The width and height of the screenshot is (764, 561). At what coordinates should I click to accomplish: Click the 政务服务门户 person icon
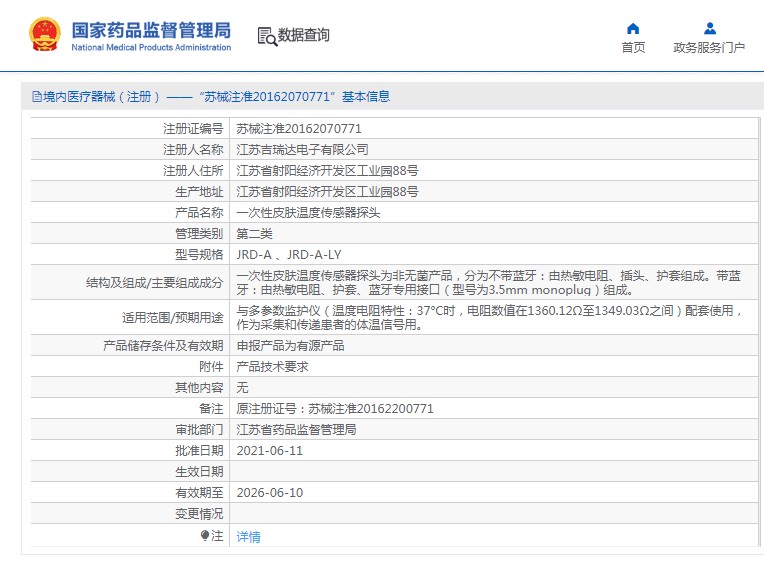point(710,29)
